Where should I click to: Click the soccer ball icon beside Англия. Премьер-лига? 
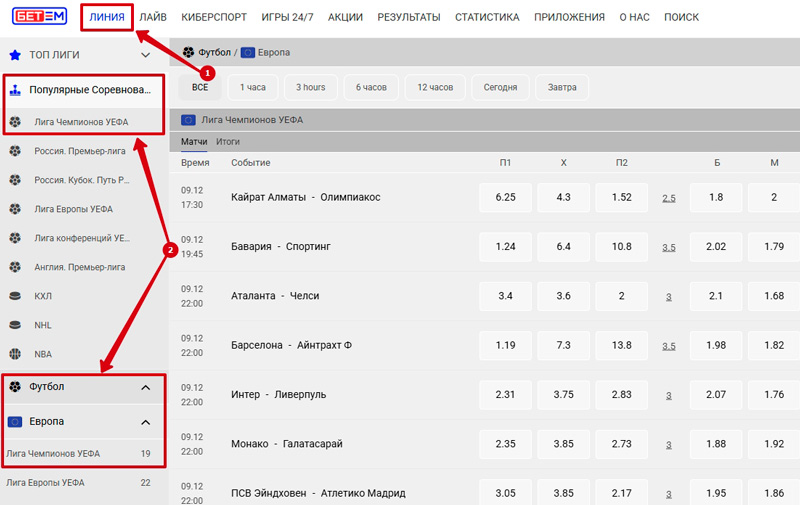[x=15, y=267]
